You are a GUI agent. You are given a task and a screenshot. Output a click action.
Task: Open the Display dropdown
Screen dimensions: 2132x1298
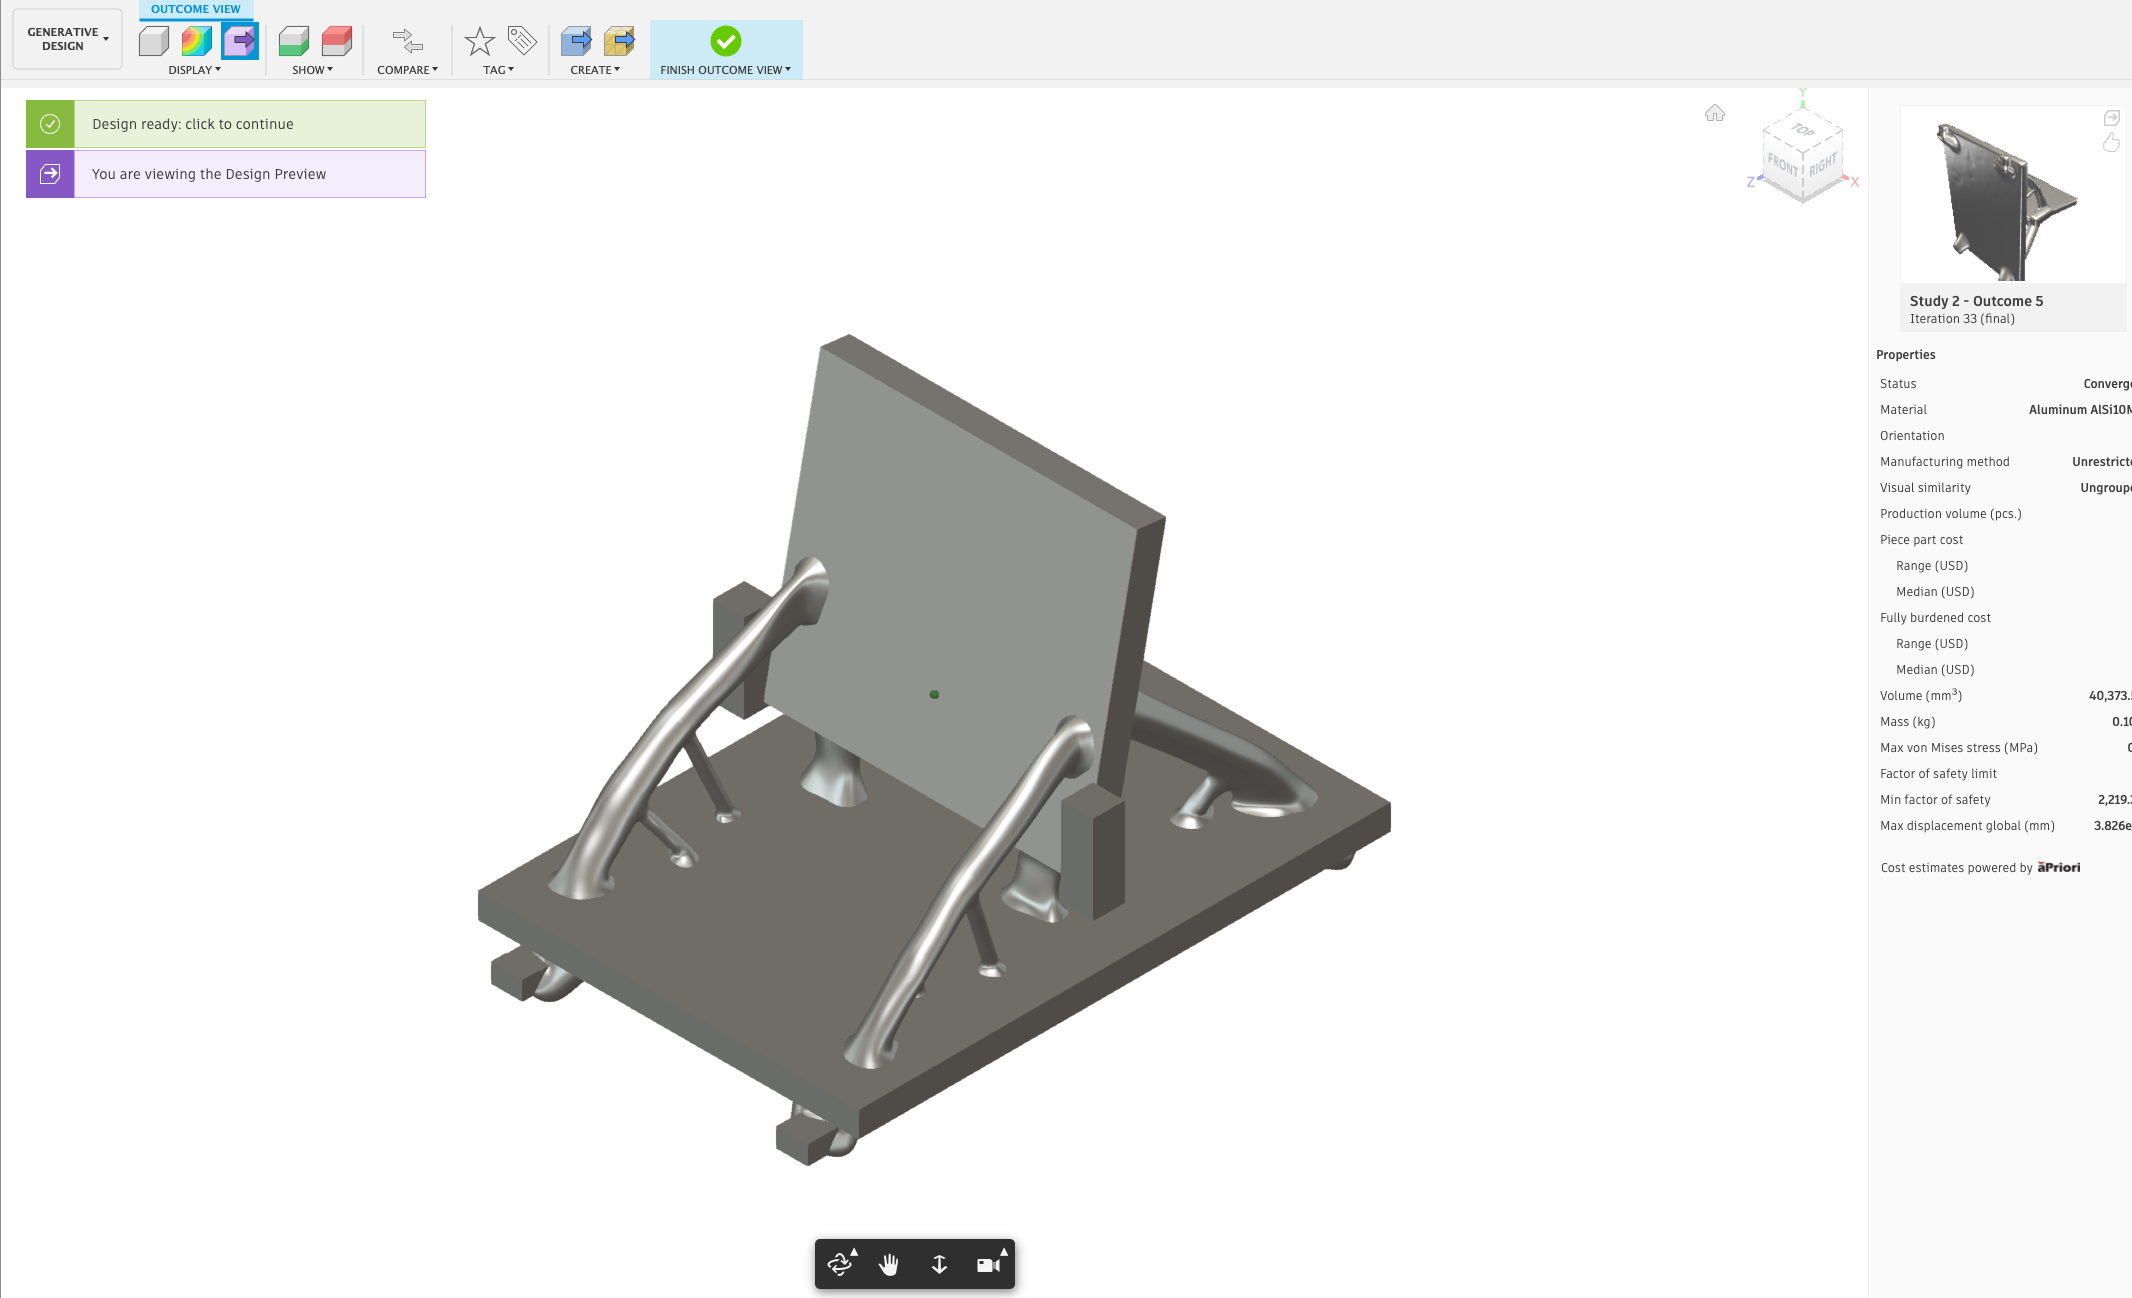(193, 70)
